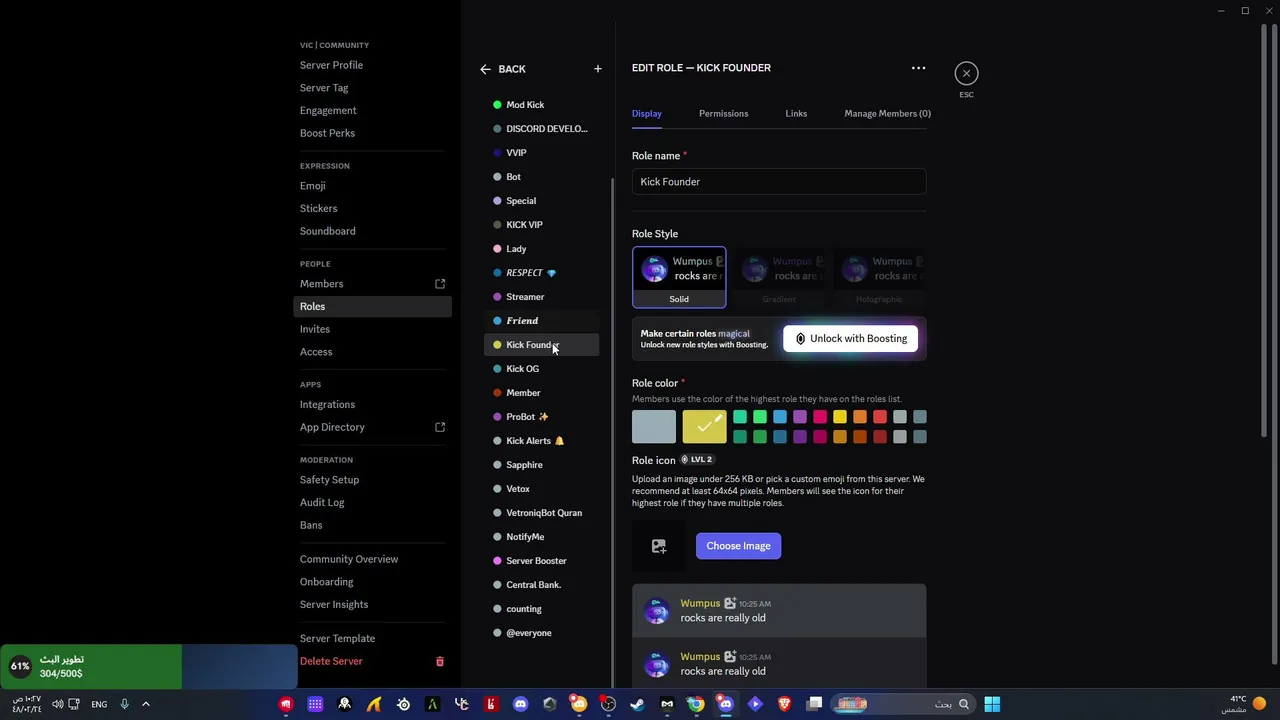
Task: Select the Kick Alerts role
Action: pos(541,441)
